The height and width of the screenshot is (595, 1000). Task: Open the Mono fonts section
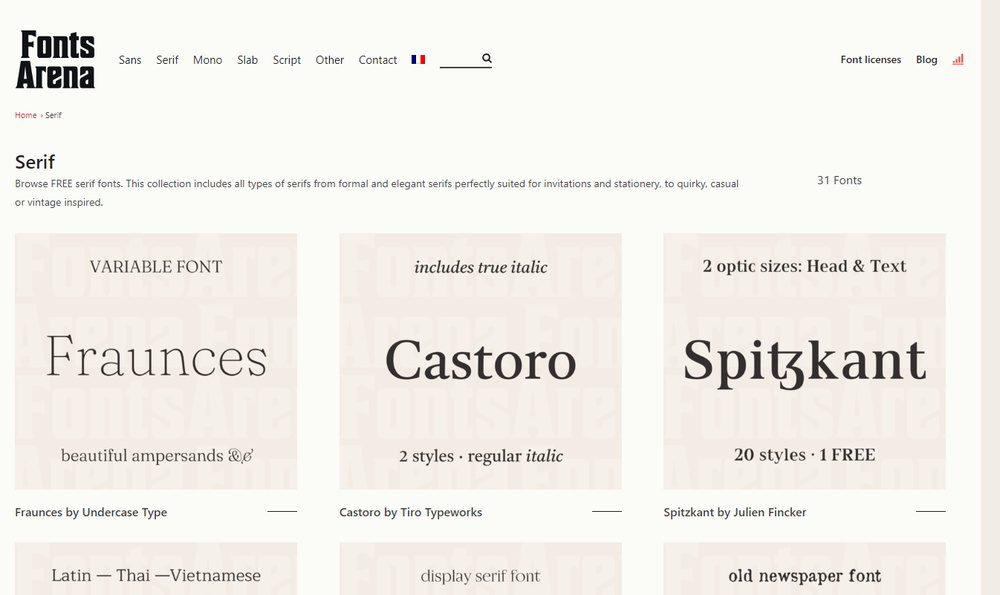pyautogui.click(x=207, y=60)
